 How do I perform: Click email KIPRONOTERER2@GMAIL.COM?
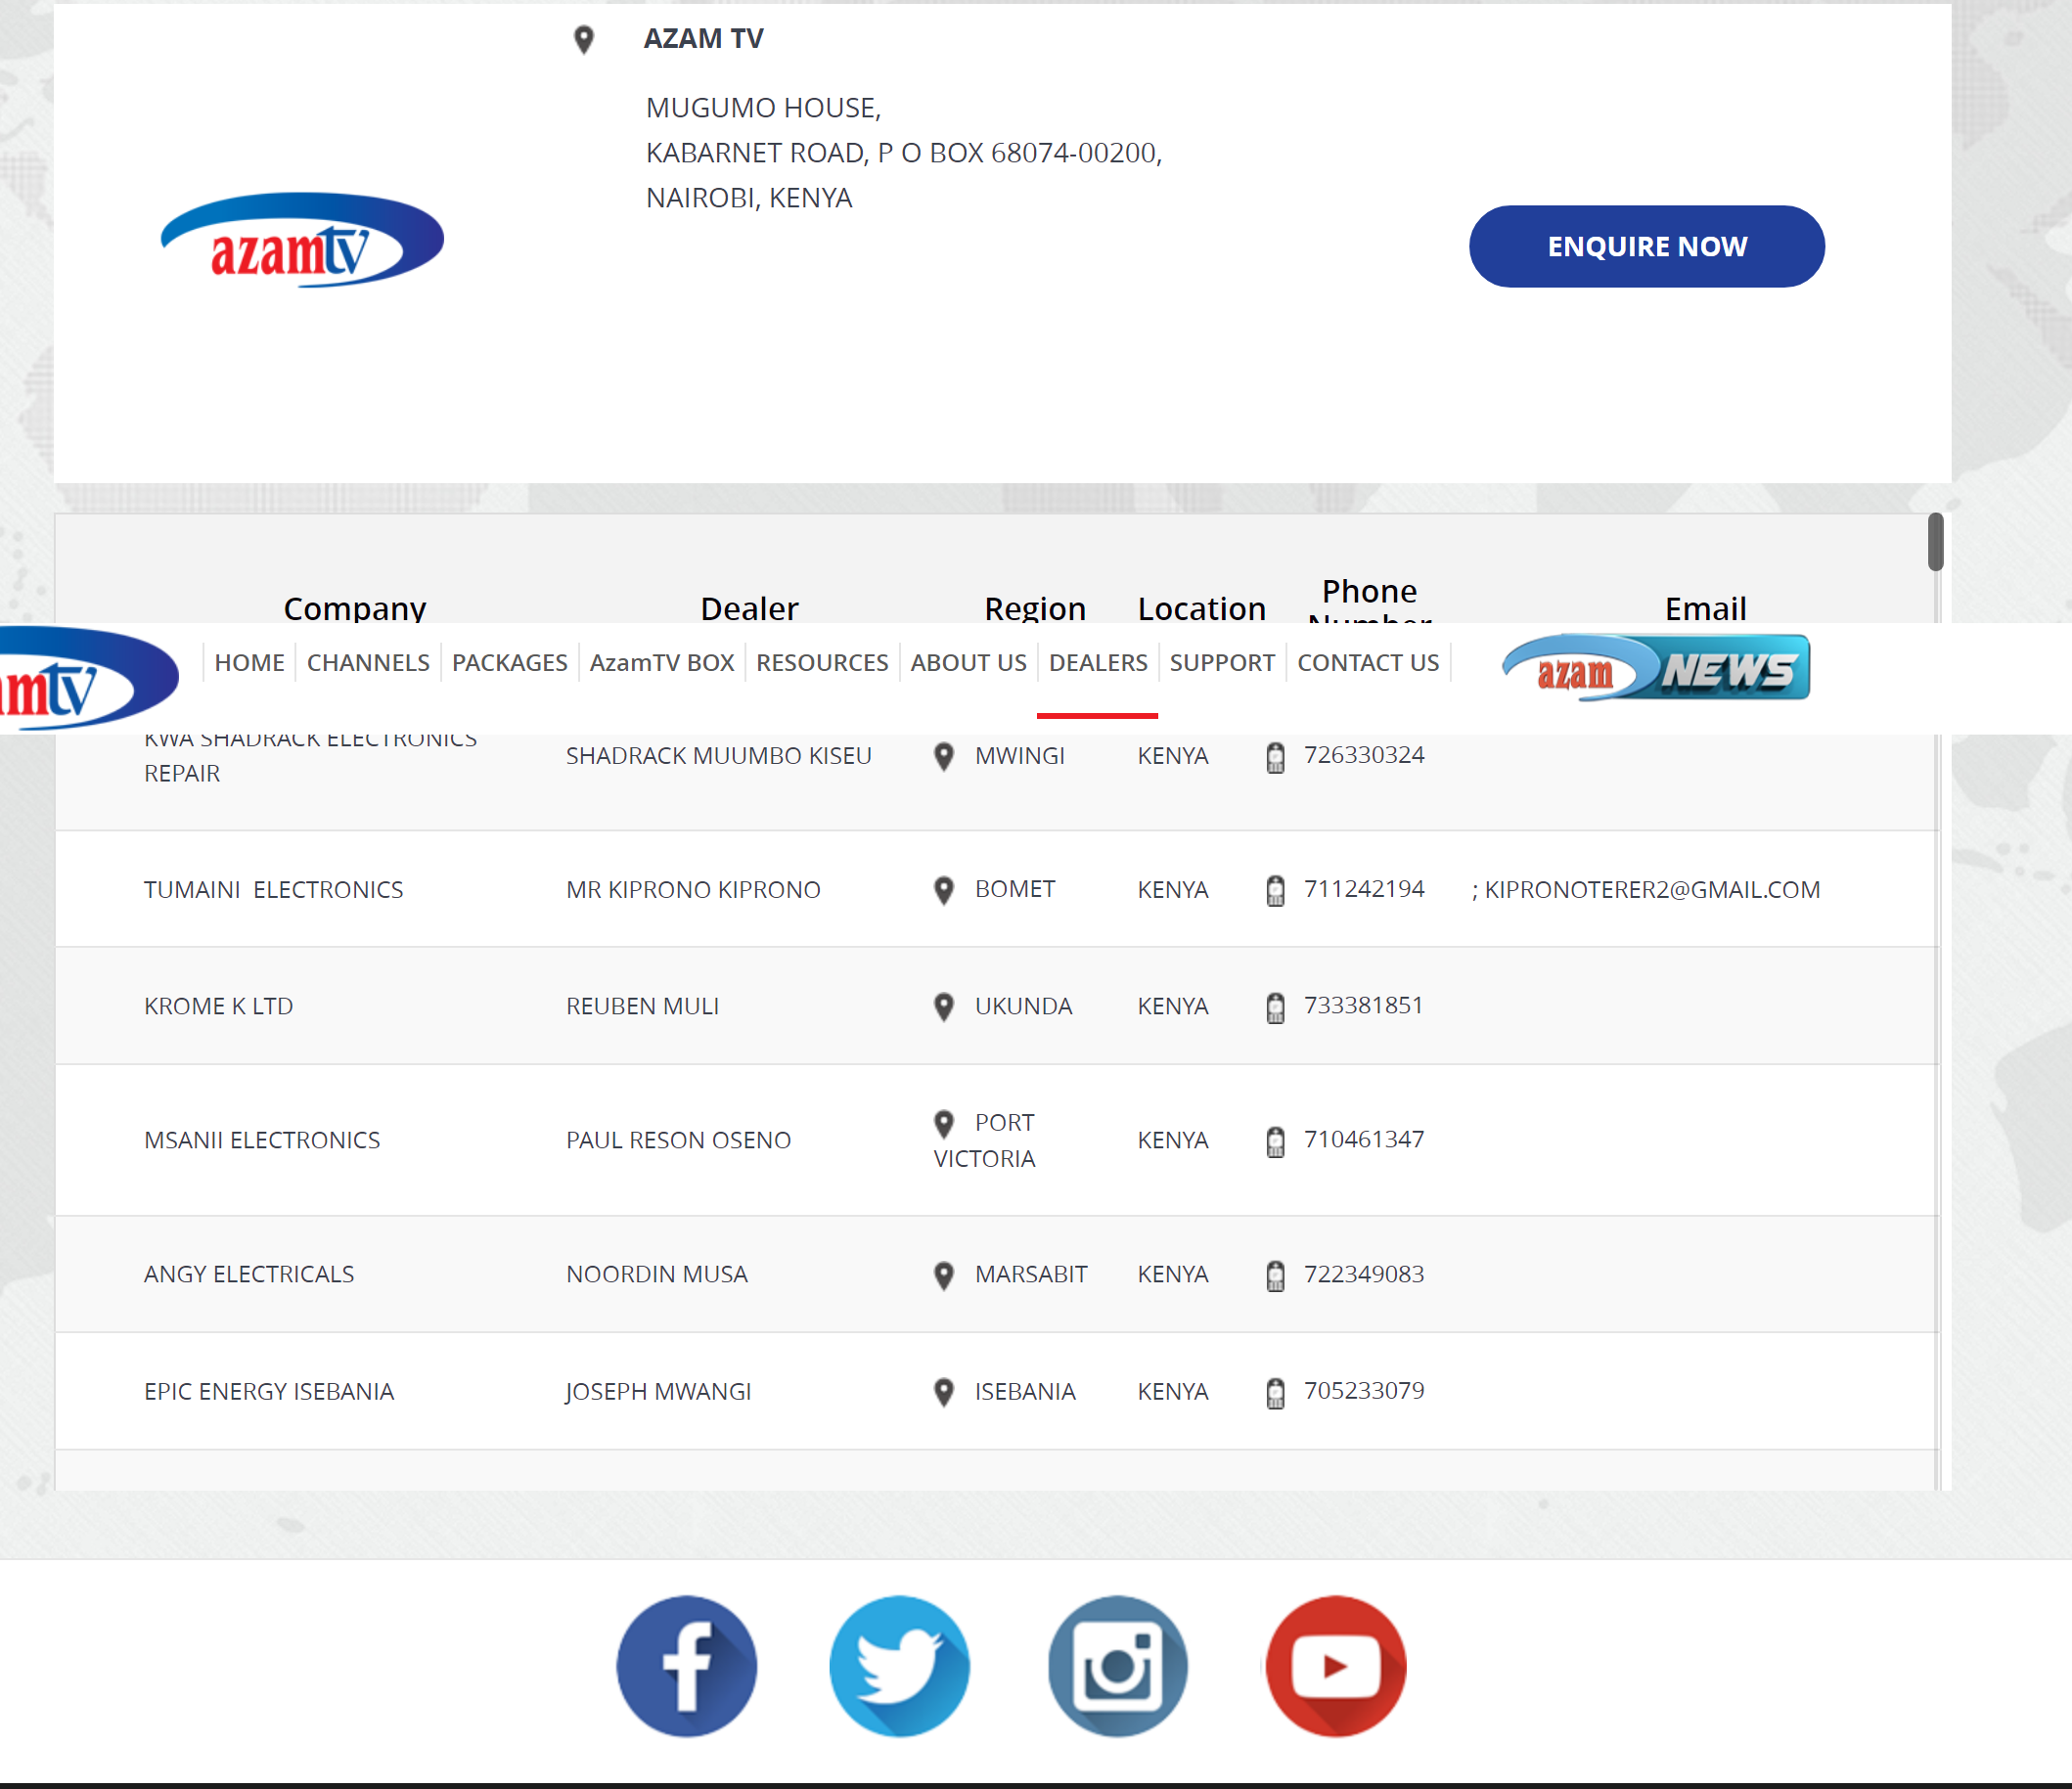coord(1652,889)
